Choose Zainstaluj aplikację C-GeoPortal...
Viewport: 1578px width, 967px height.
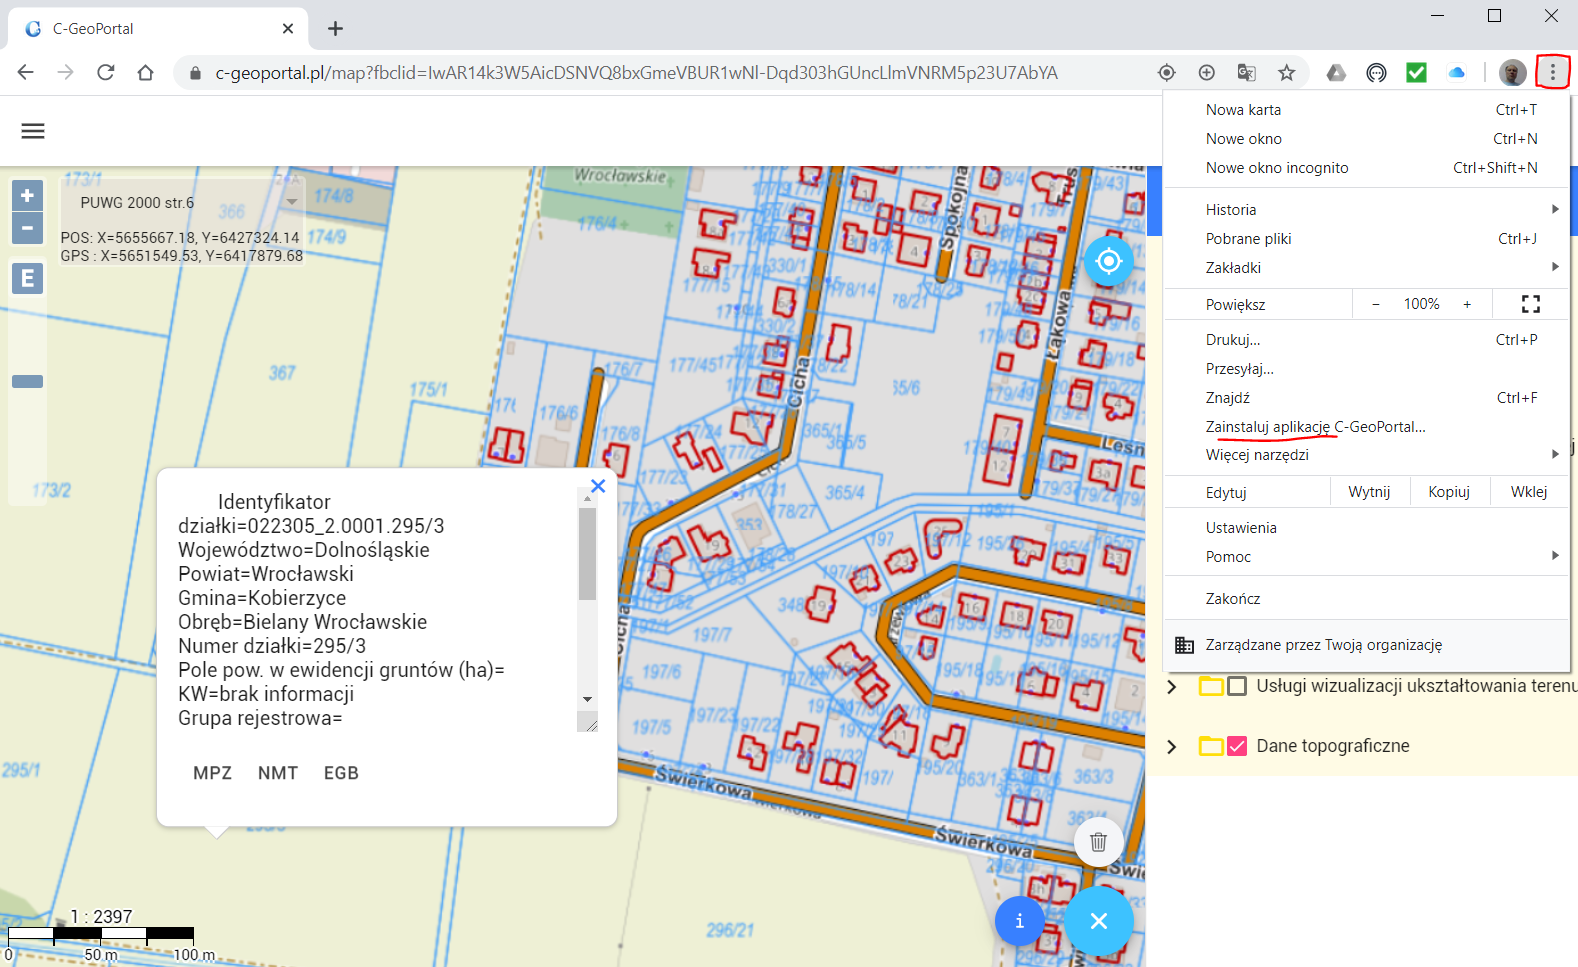point(1367,427)
